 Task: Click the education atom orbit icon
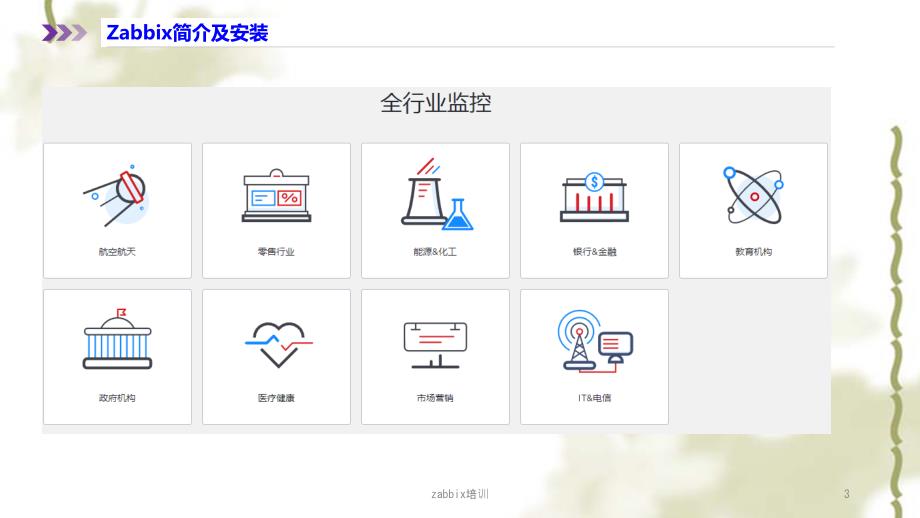pos(755,195)
